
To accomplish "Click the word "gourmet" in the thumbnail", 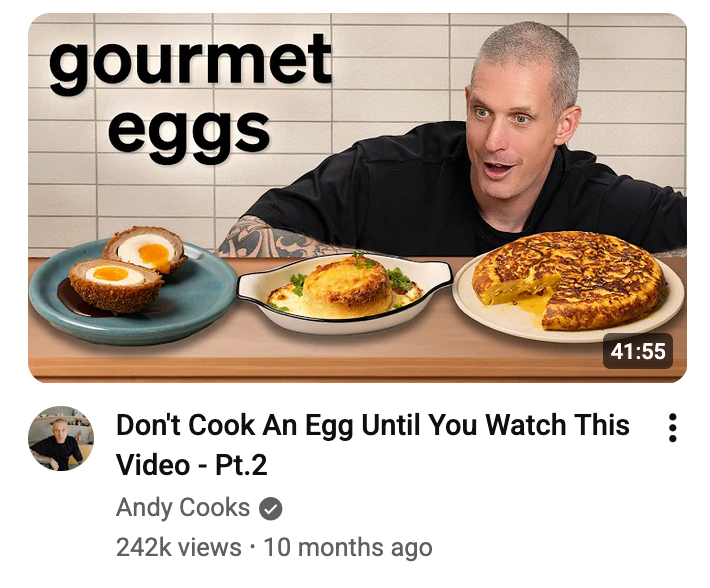I will (x=190, y=62).
